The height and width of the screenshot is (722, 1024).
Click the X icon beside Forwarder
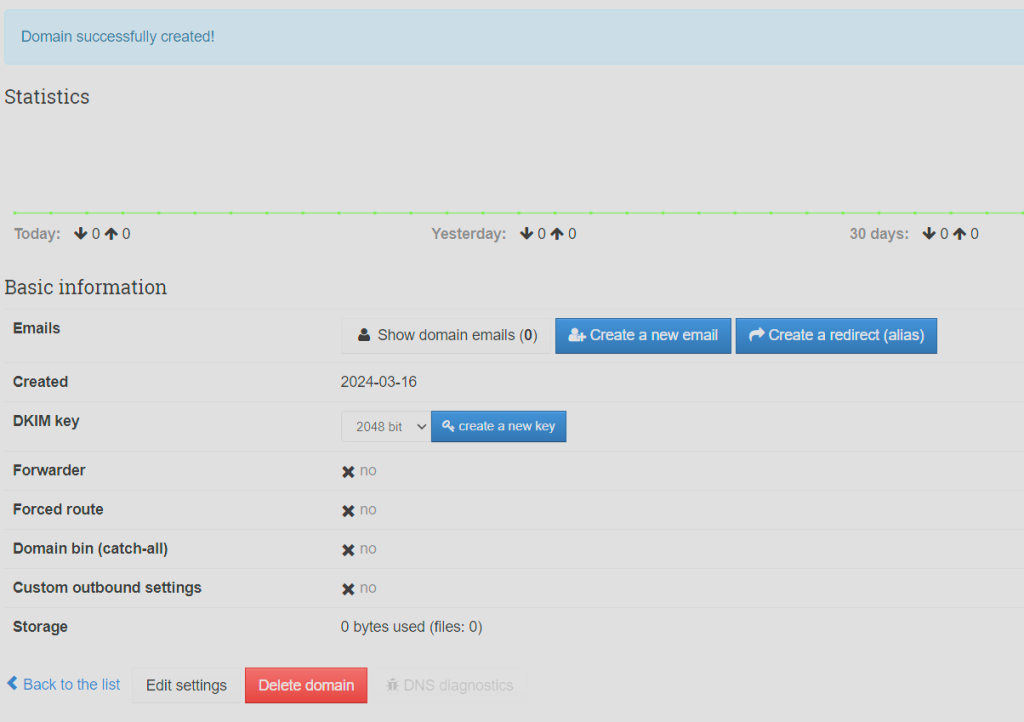pyautogui.click(x=348, y=471)
